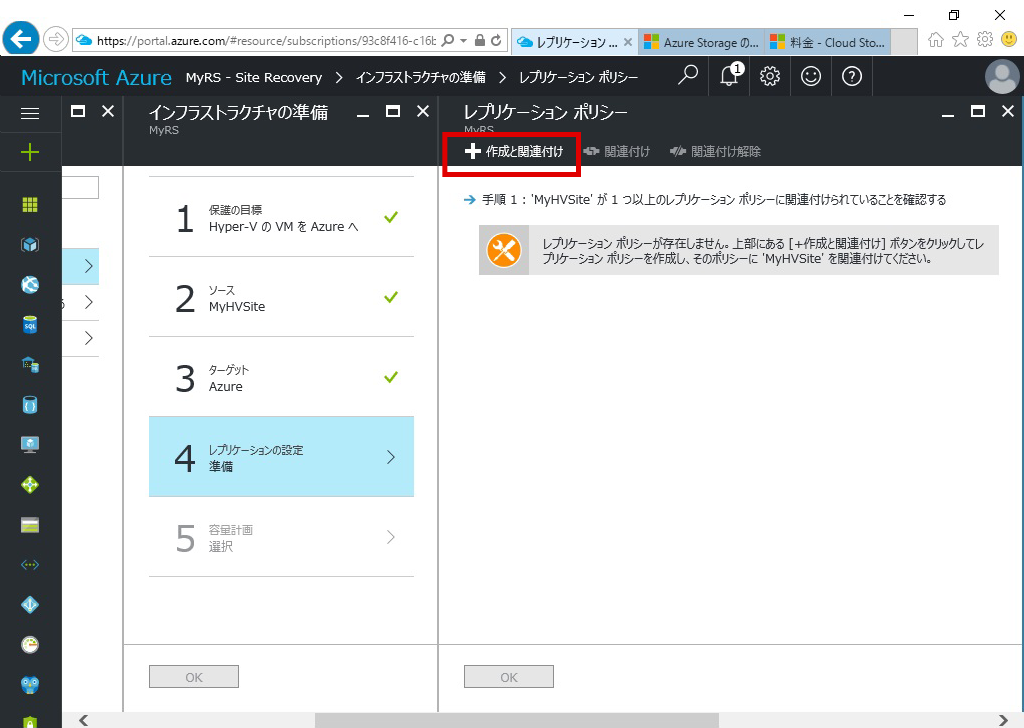Screen dimensions: 1024x728
Task: Click the address bar search magnifier icon
Action: (x=448, y=40)
